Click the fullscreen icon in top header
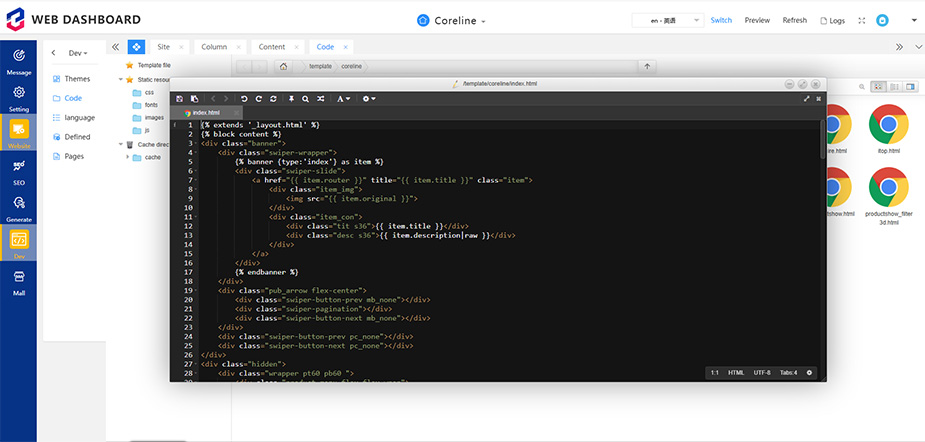This screenshot has height=442, width=925. click(x=861, y=20)
